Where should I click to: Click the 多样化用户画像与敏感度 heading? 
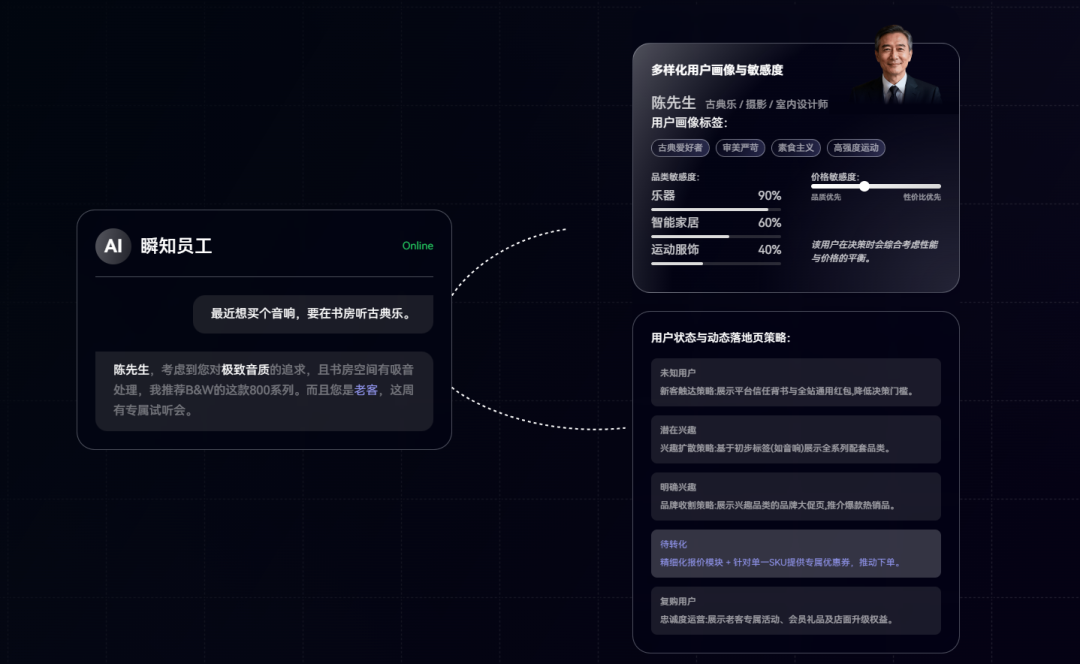coord(717,70)
